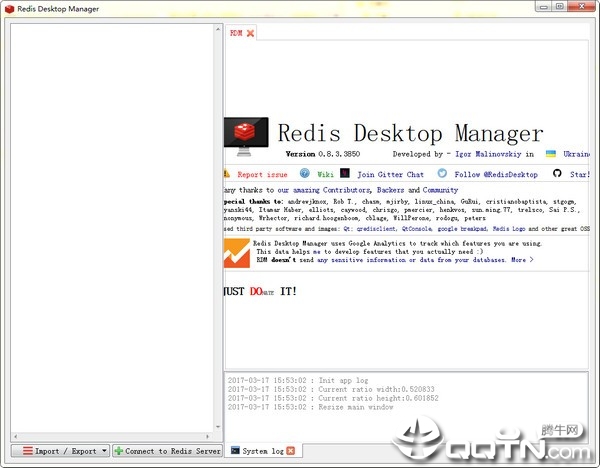Open the google breakpad link
The height and width of the screenshot is (468, 600).
coord(463,229)
